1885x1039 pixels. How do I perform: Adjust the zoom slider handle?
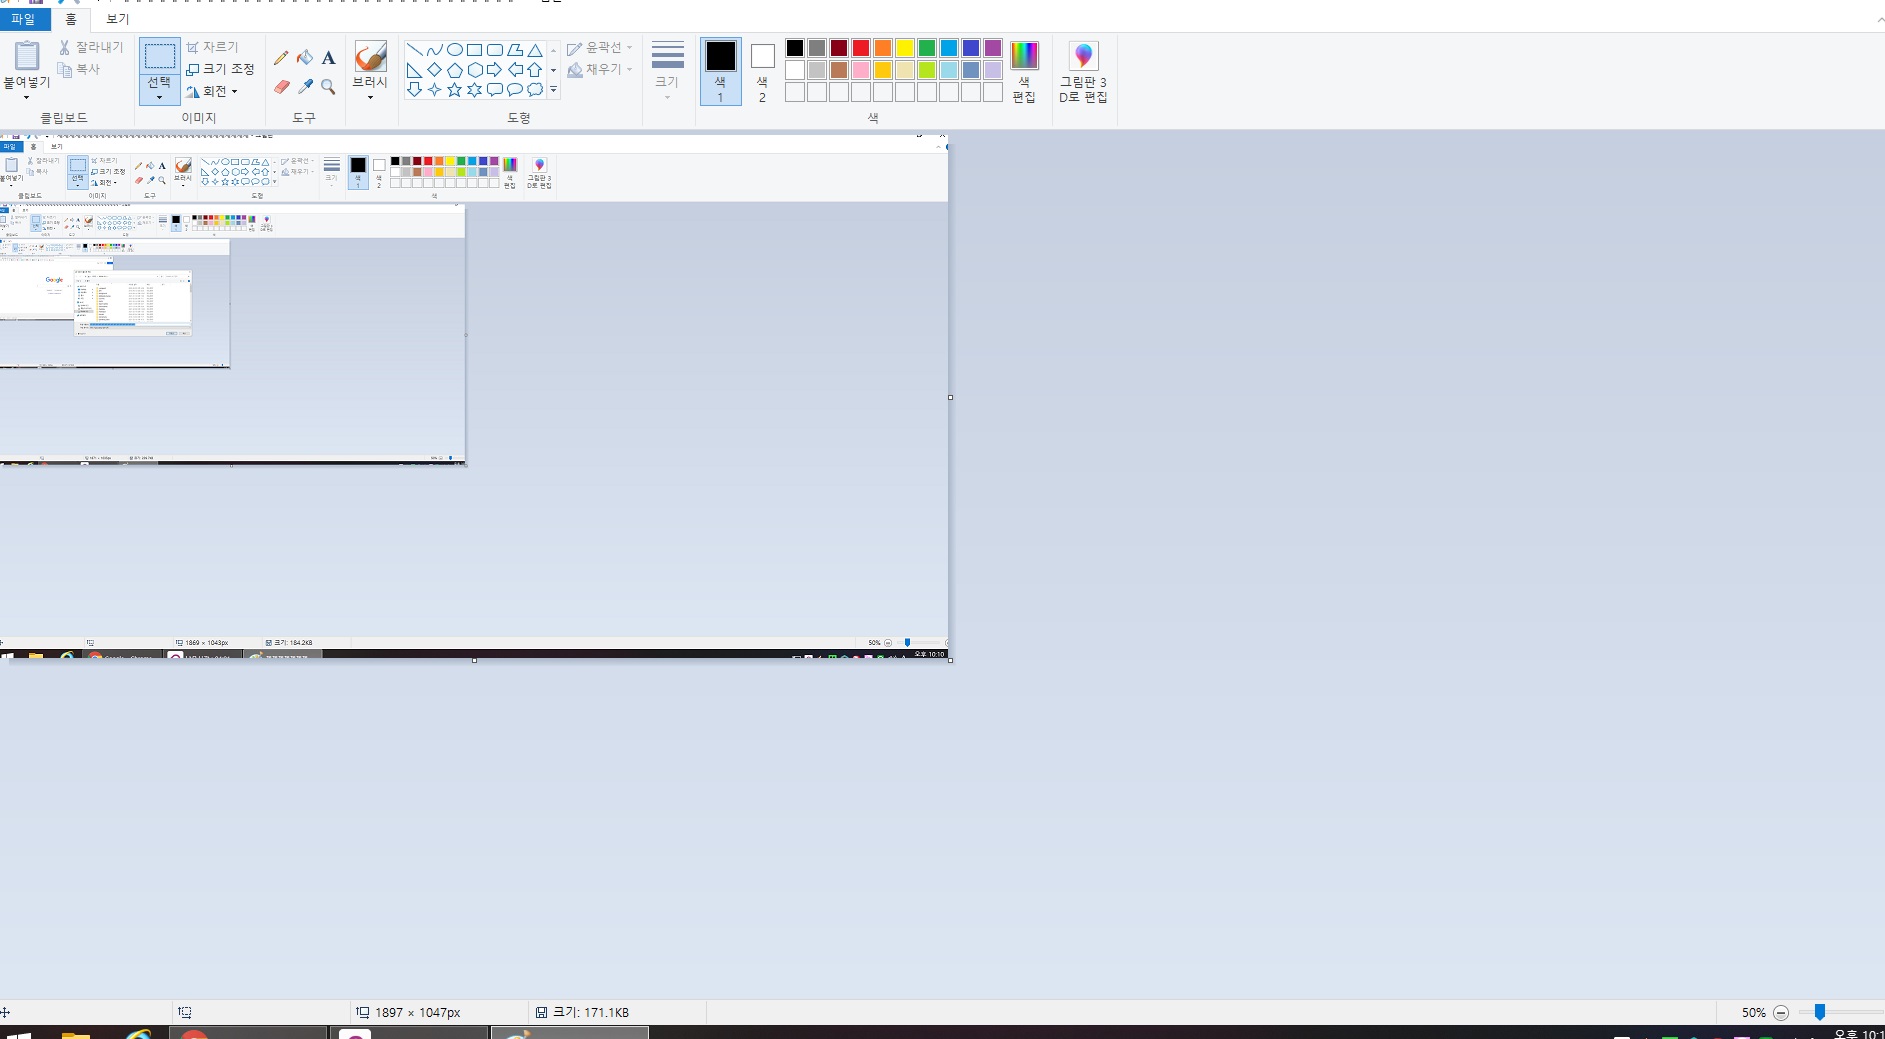[x=1820, y=1012]
